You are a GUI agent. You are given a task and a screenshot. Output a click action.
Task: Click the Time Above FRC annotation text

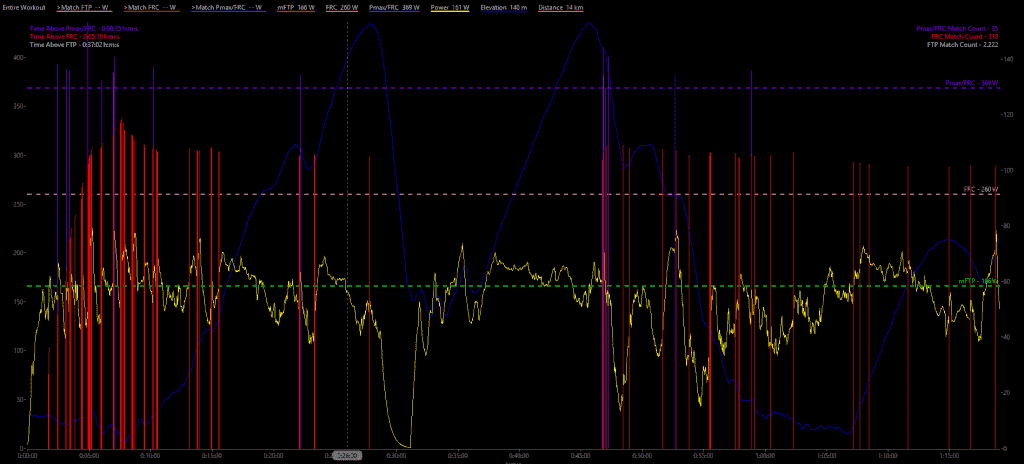tap(77, 36)
